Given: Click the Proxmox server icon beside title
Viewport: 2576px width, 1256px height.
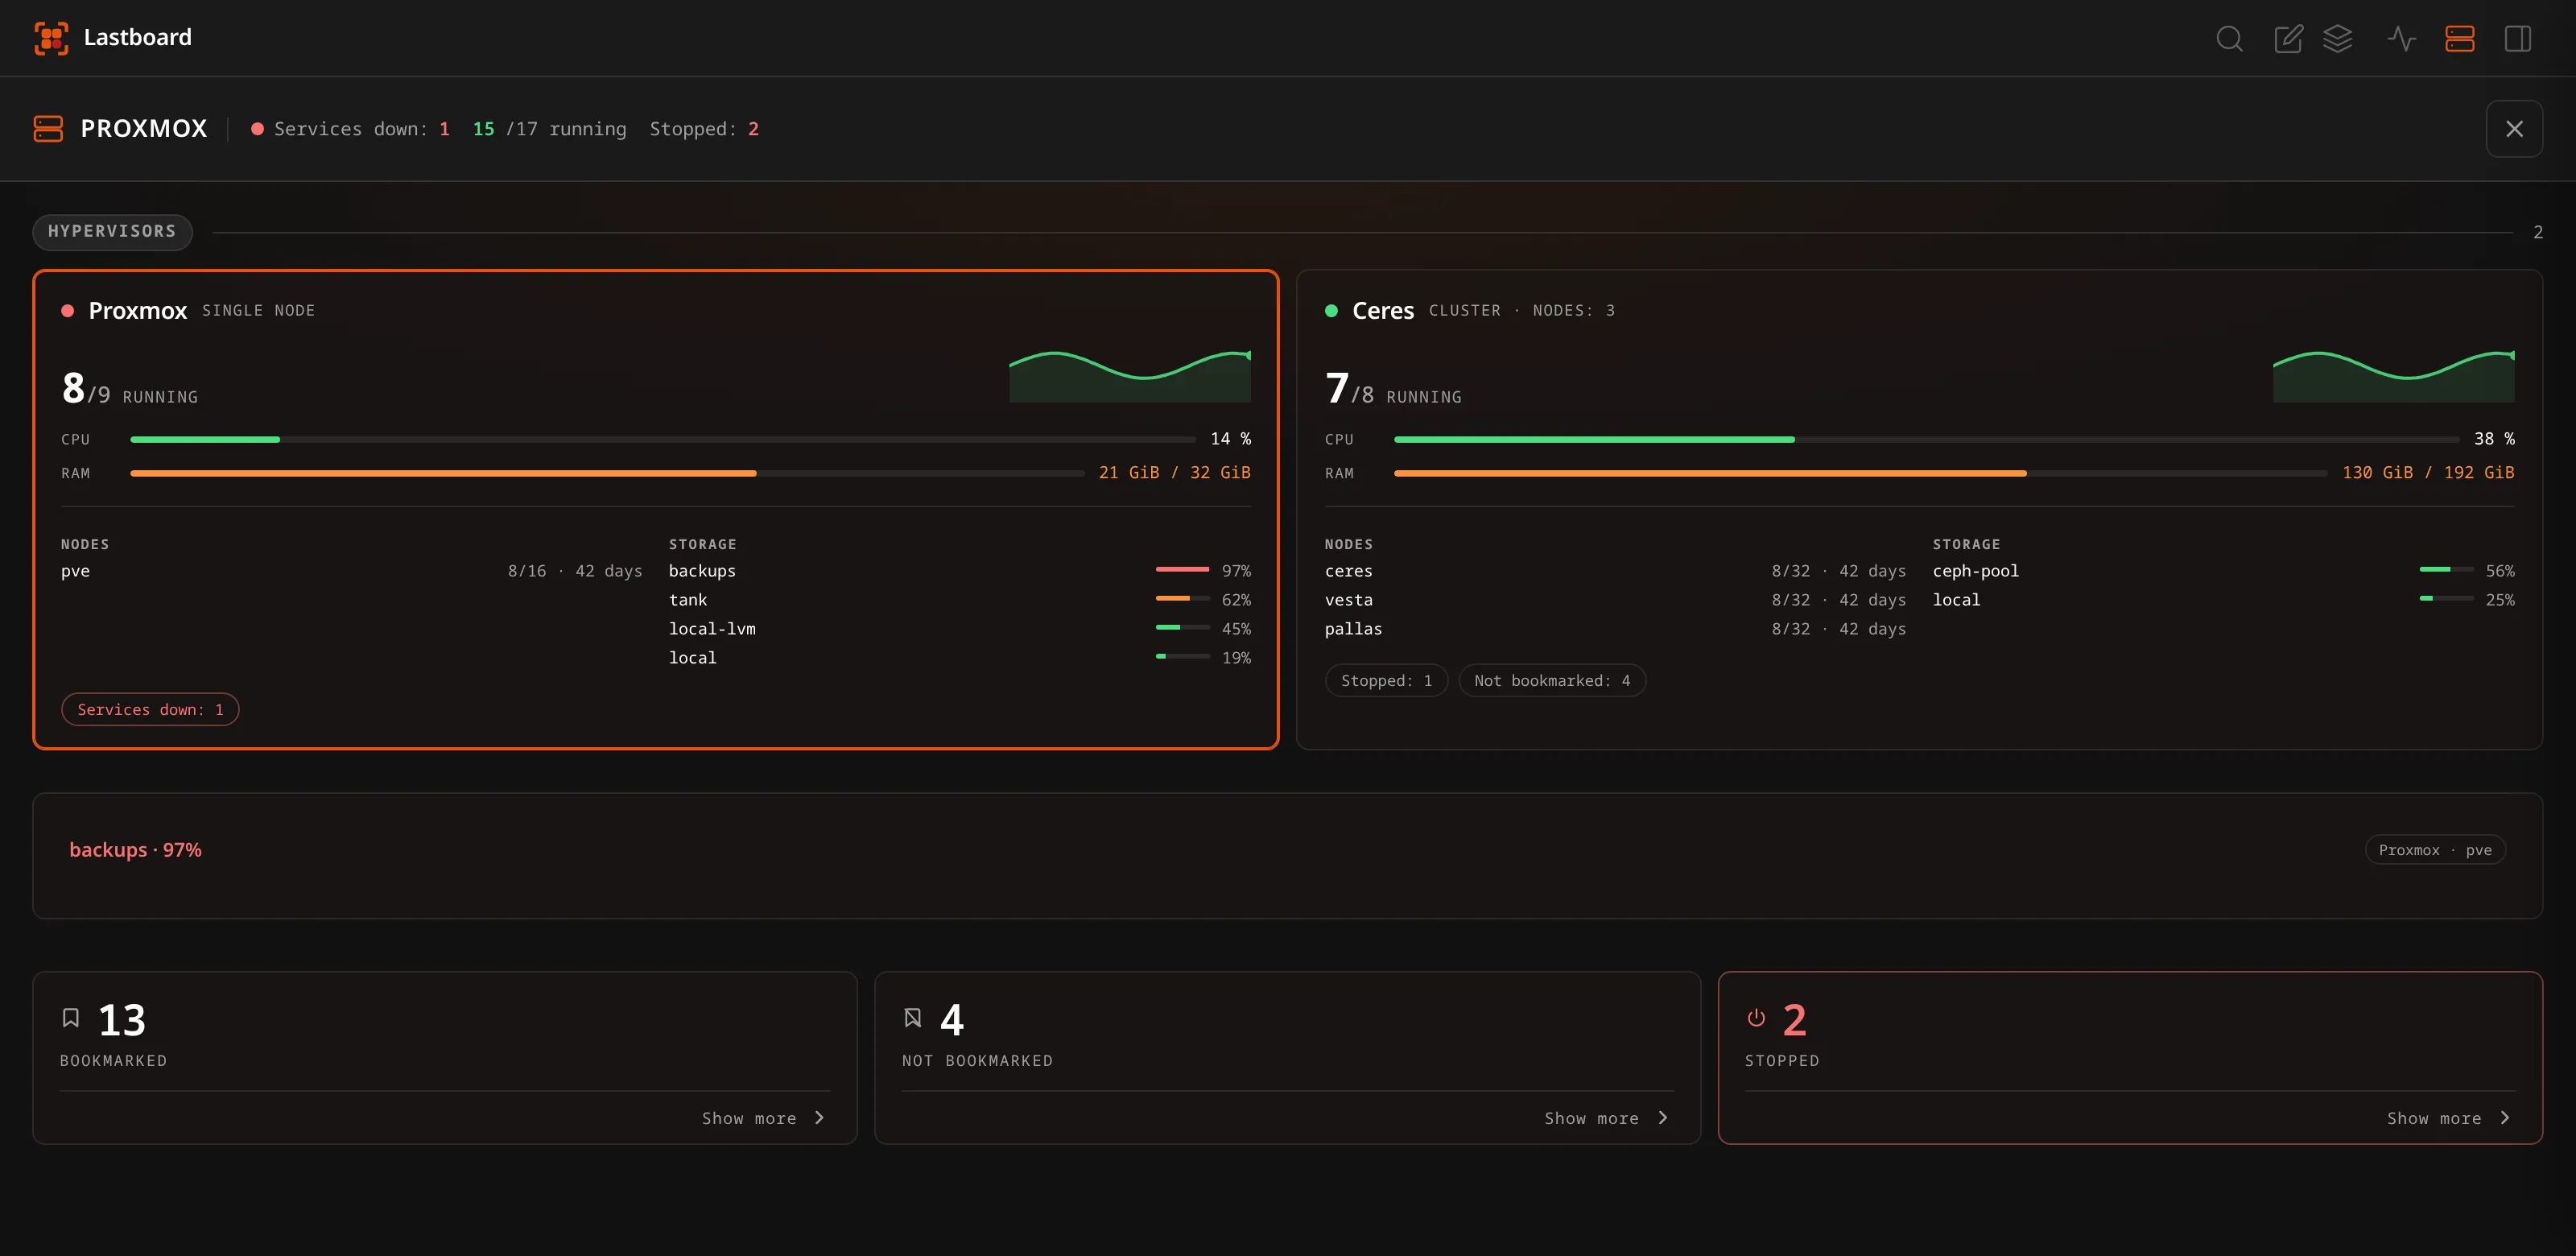Looking at the screenshot, I should [48, 129].
